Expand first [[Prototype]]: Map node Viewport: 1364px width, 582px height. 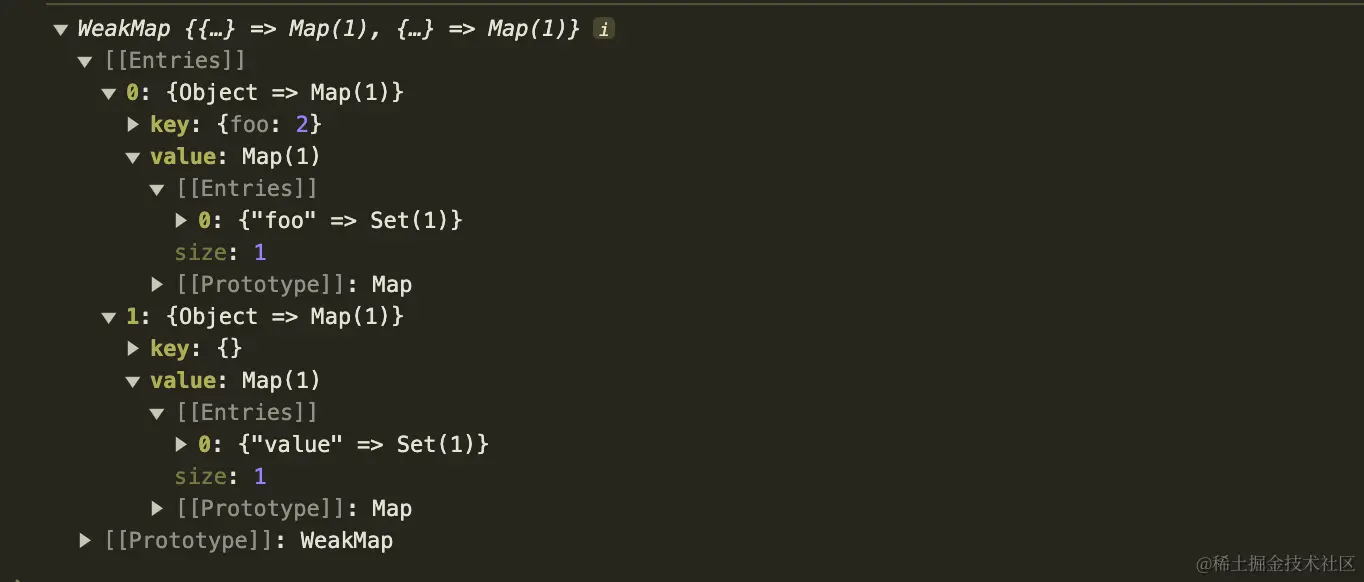click(157, 285)
